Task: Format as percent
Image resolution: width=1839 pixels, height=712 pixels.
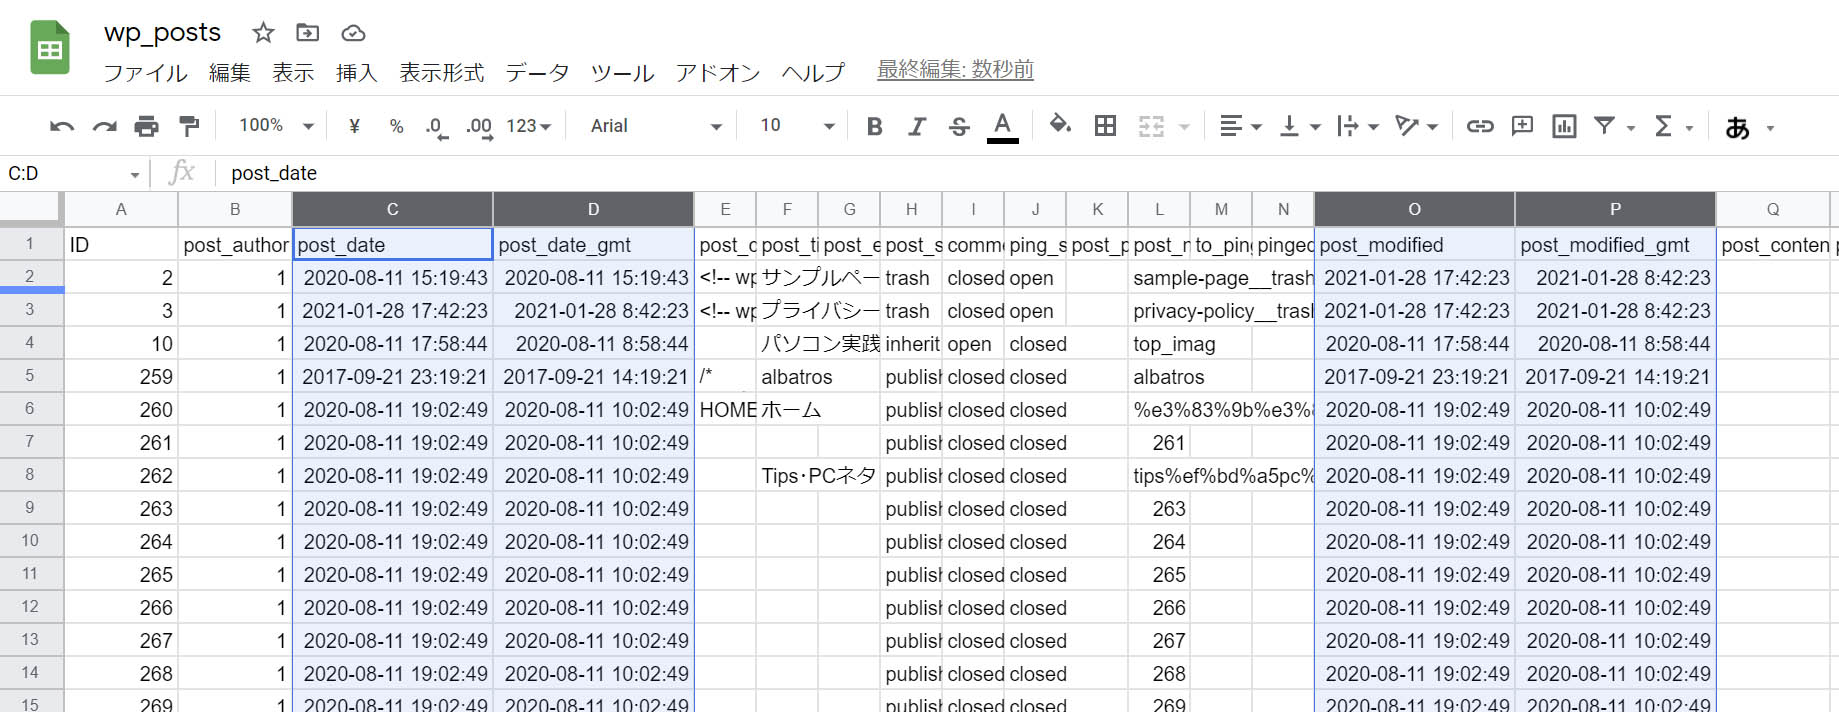Action: [x=397, y=126]
